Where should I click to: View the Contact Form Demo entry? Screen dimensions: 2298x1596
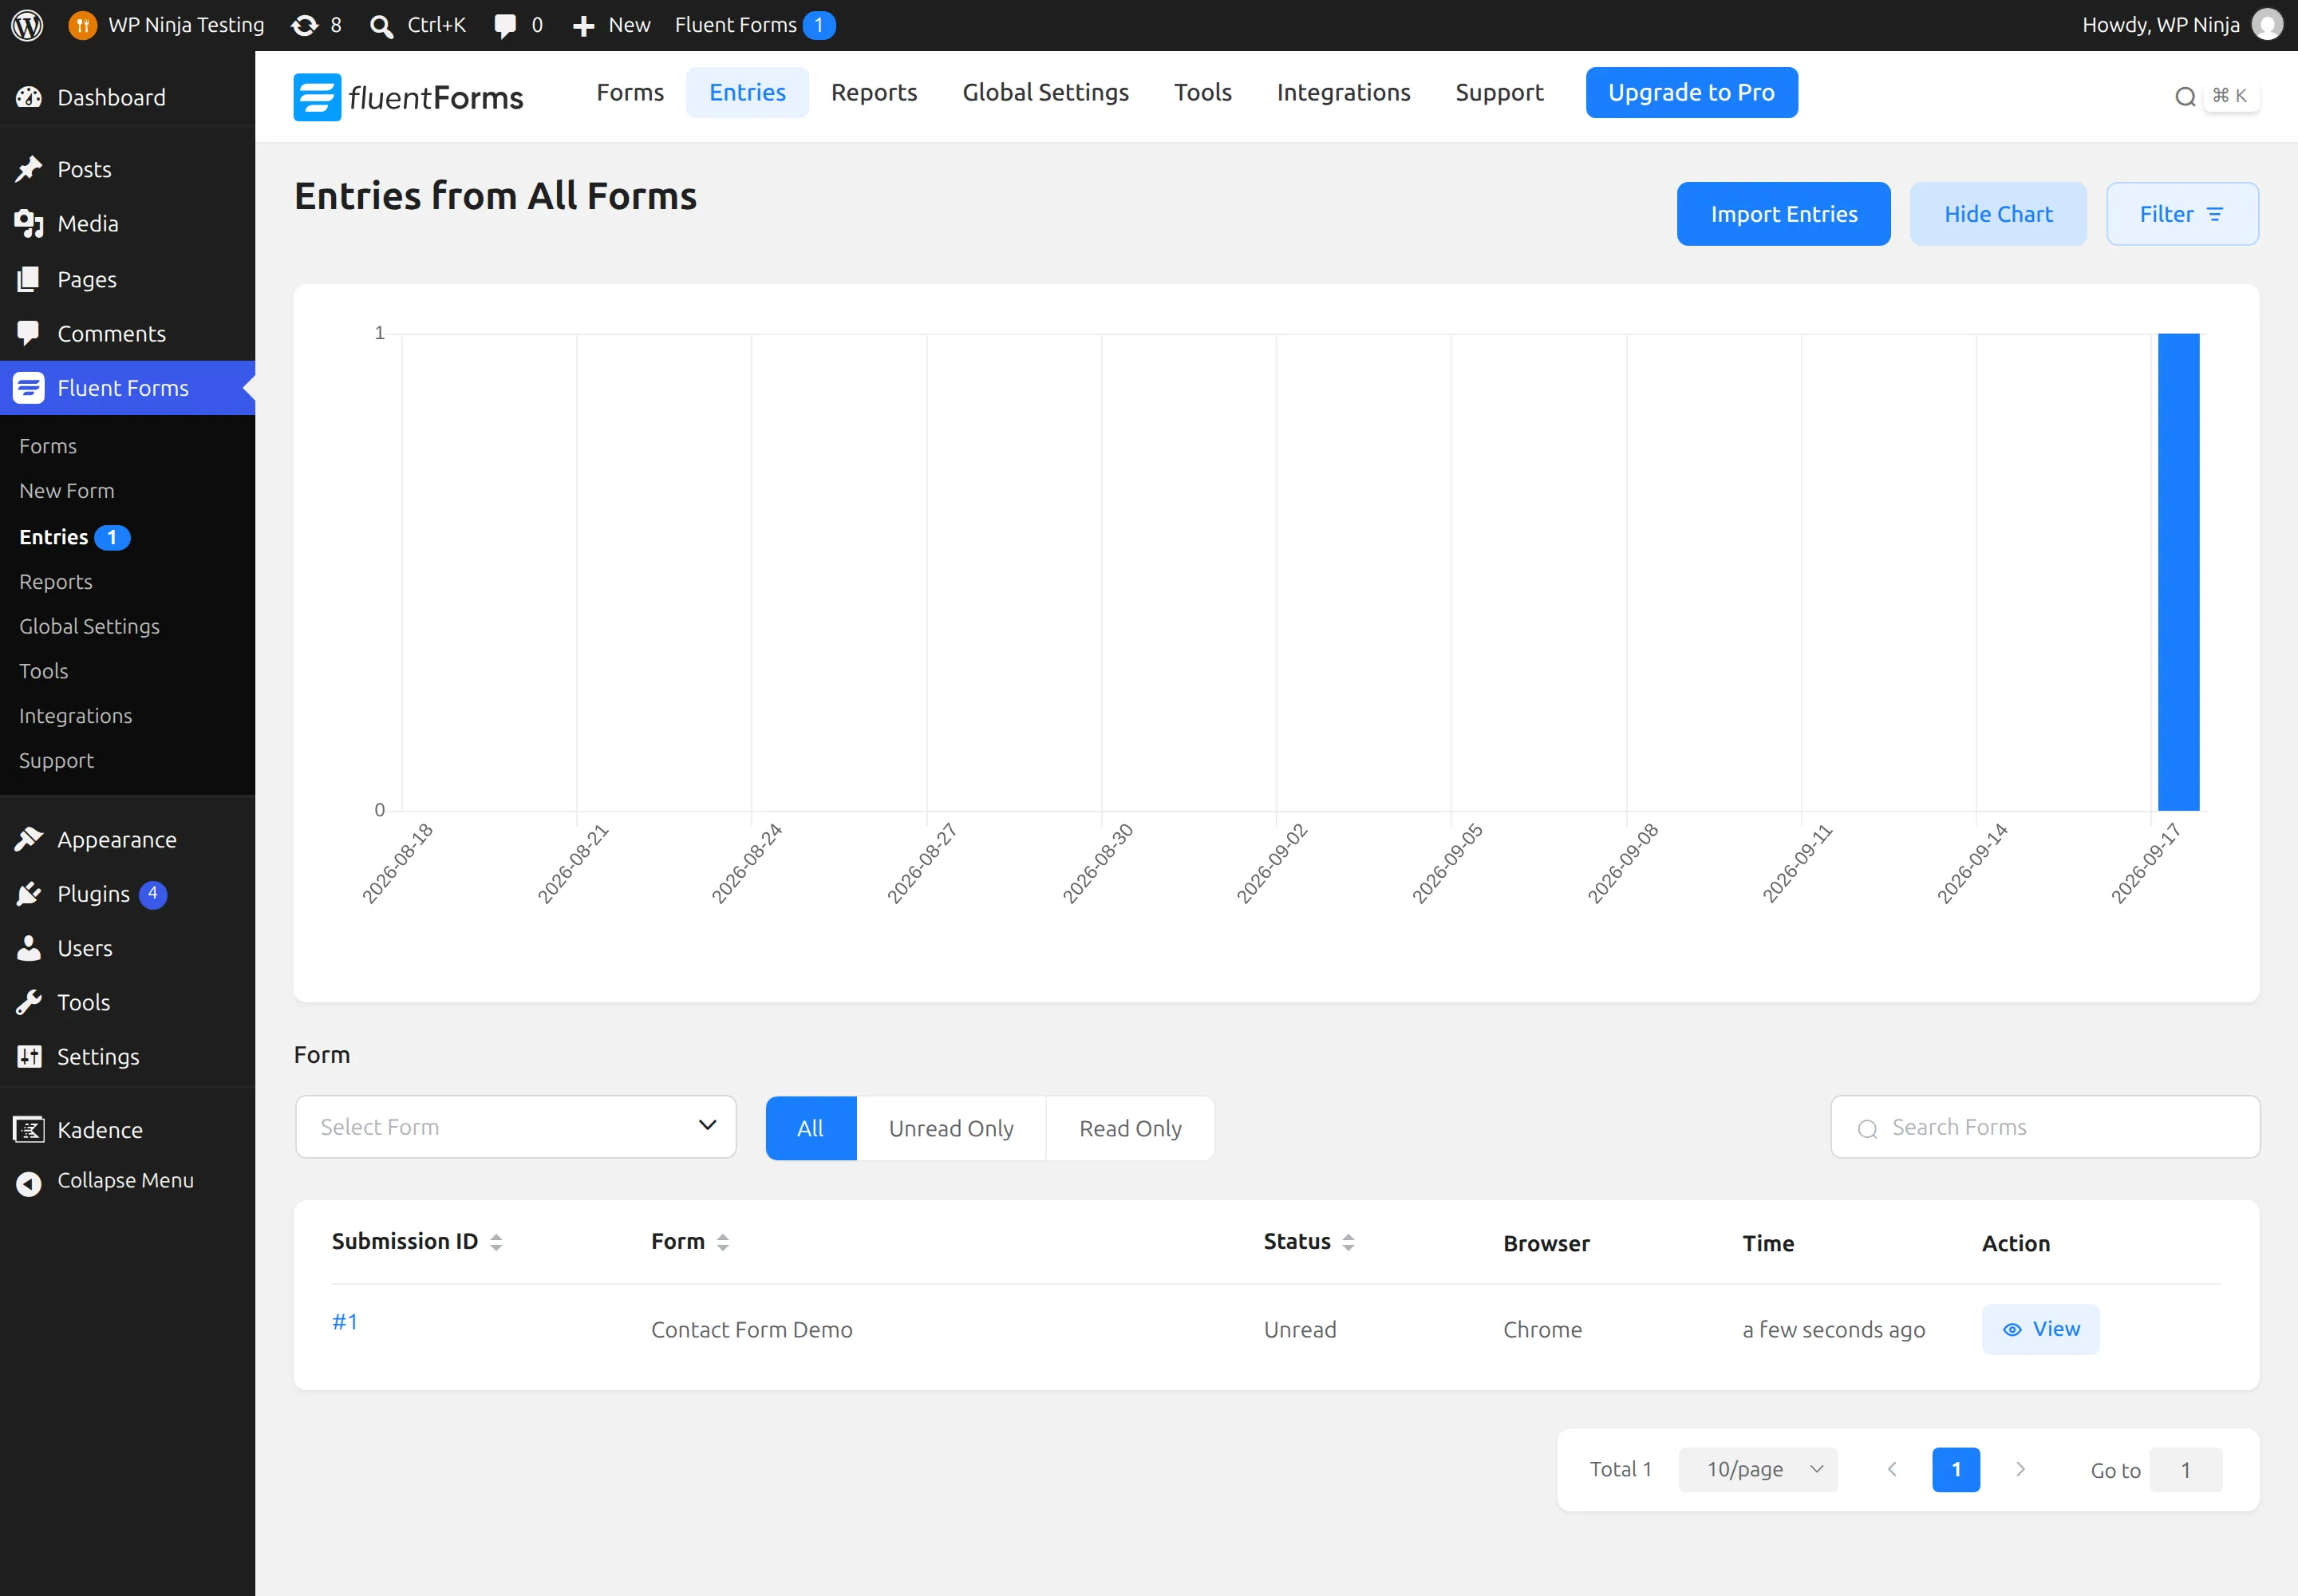[2040, 1329]
